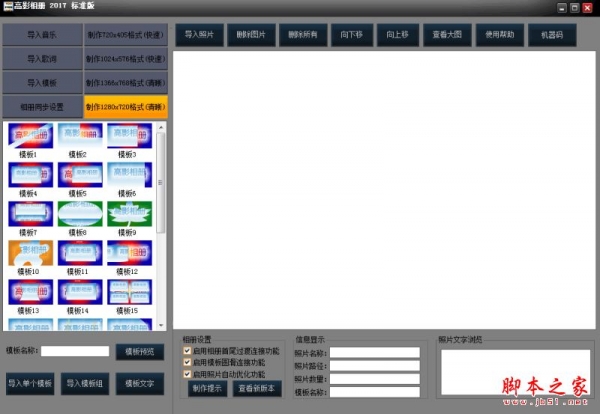
Task: Select template thumbnail 模板6
Action: [129, 175]
